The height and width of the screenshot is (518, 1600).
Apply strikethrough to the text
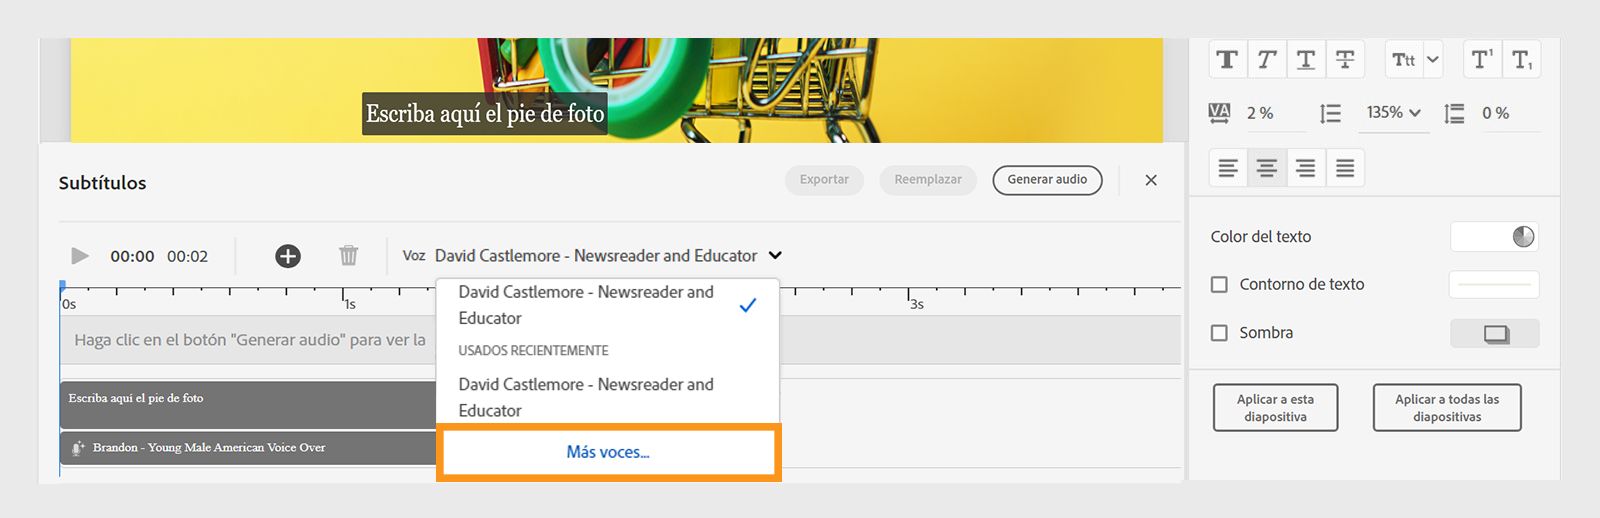tap(1345, 60)
